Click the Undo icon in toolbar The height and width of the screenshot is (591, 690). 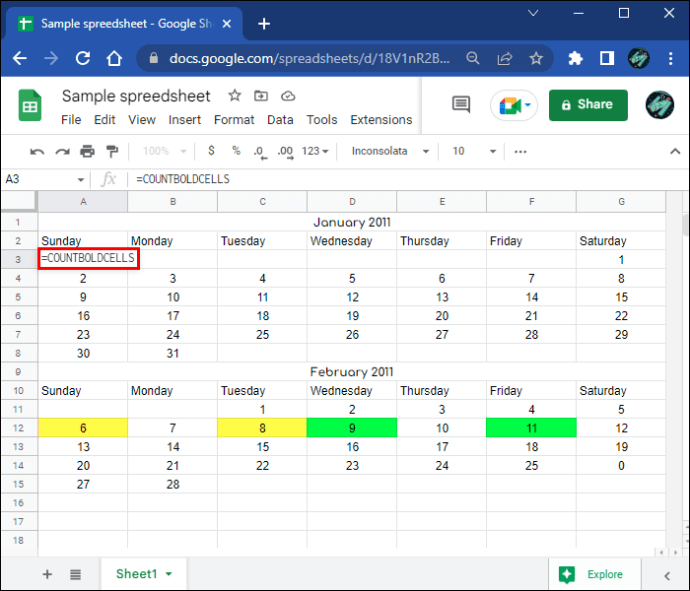click(x=37, y=152)
